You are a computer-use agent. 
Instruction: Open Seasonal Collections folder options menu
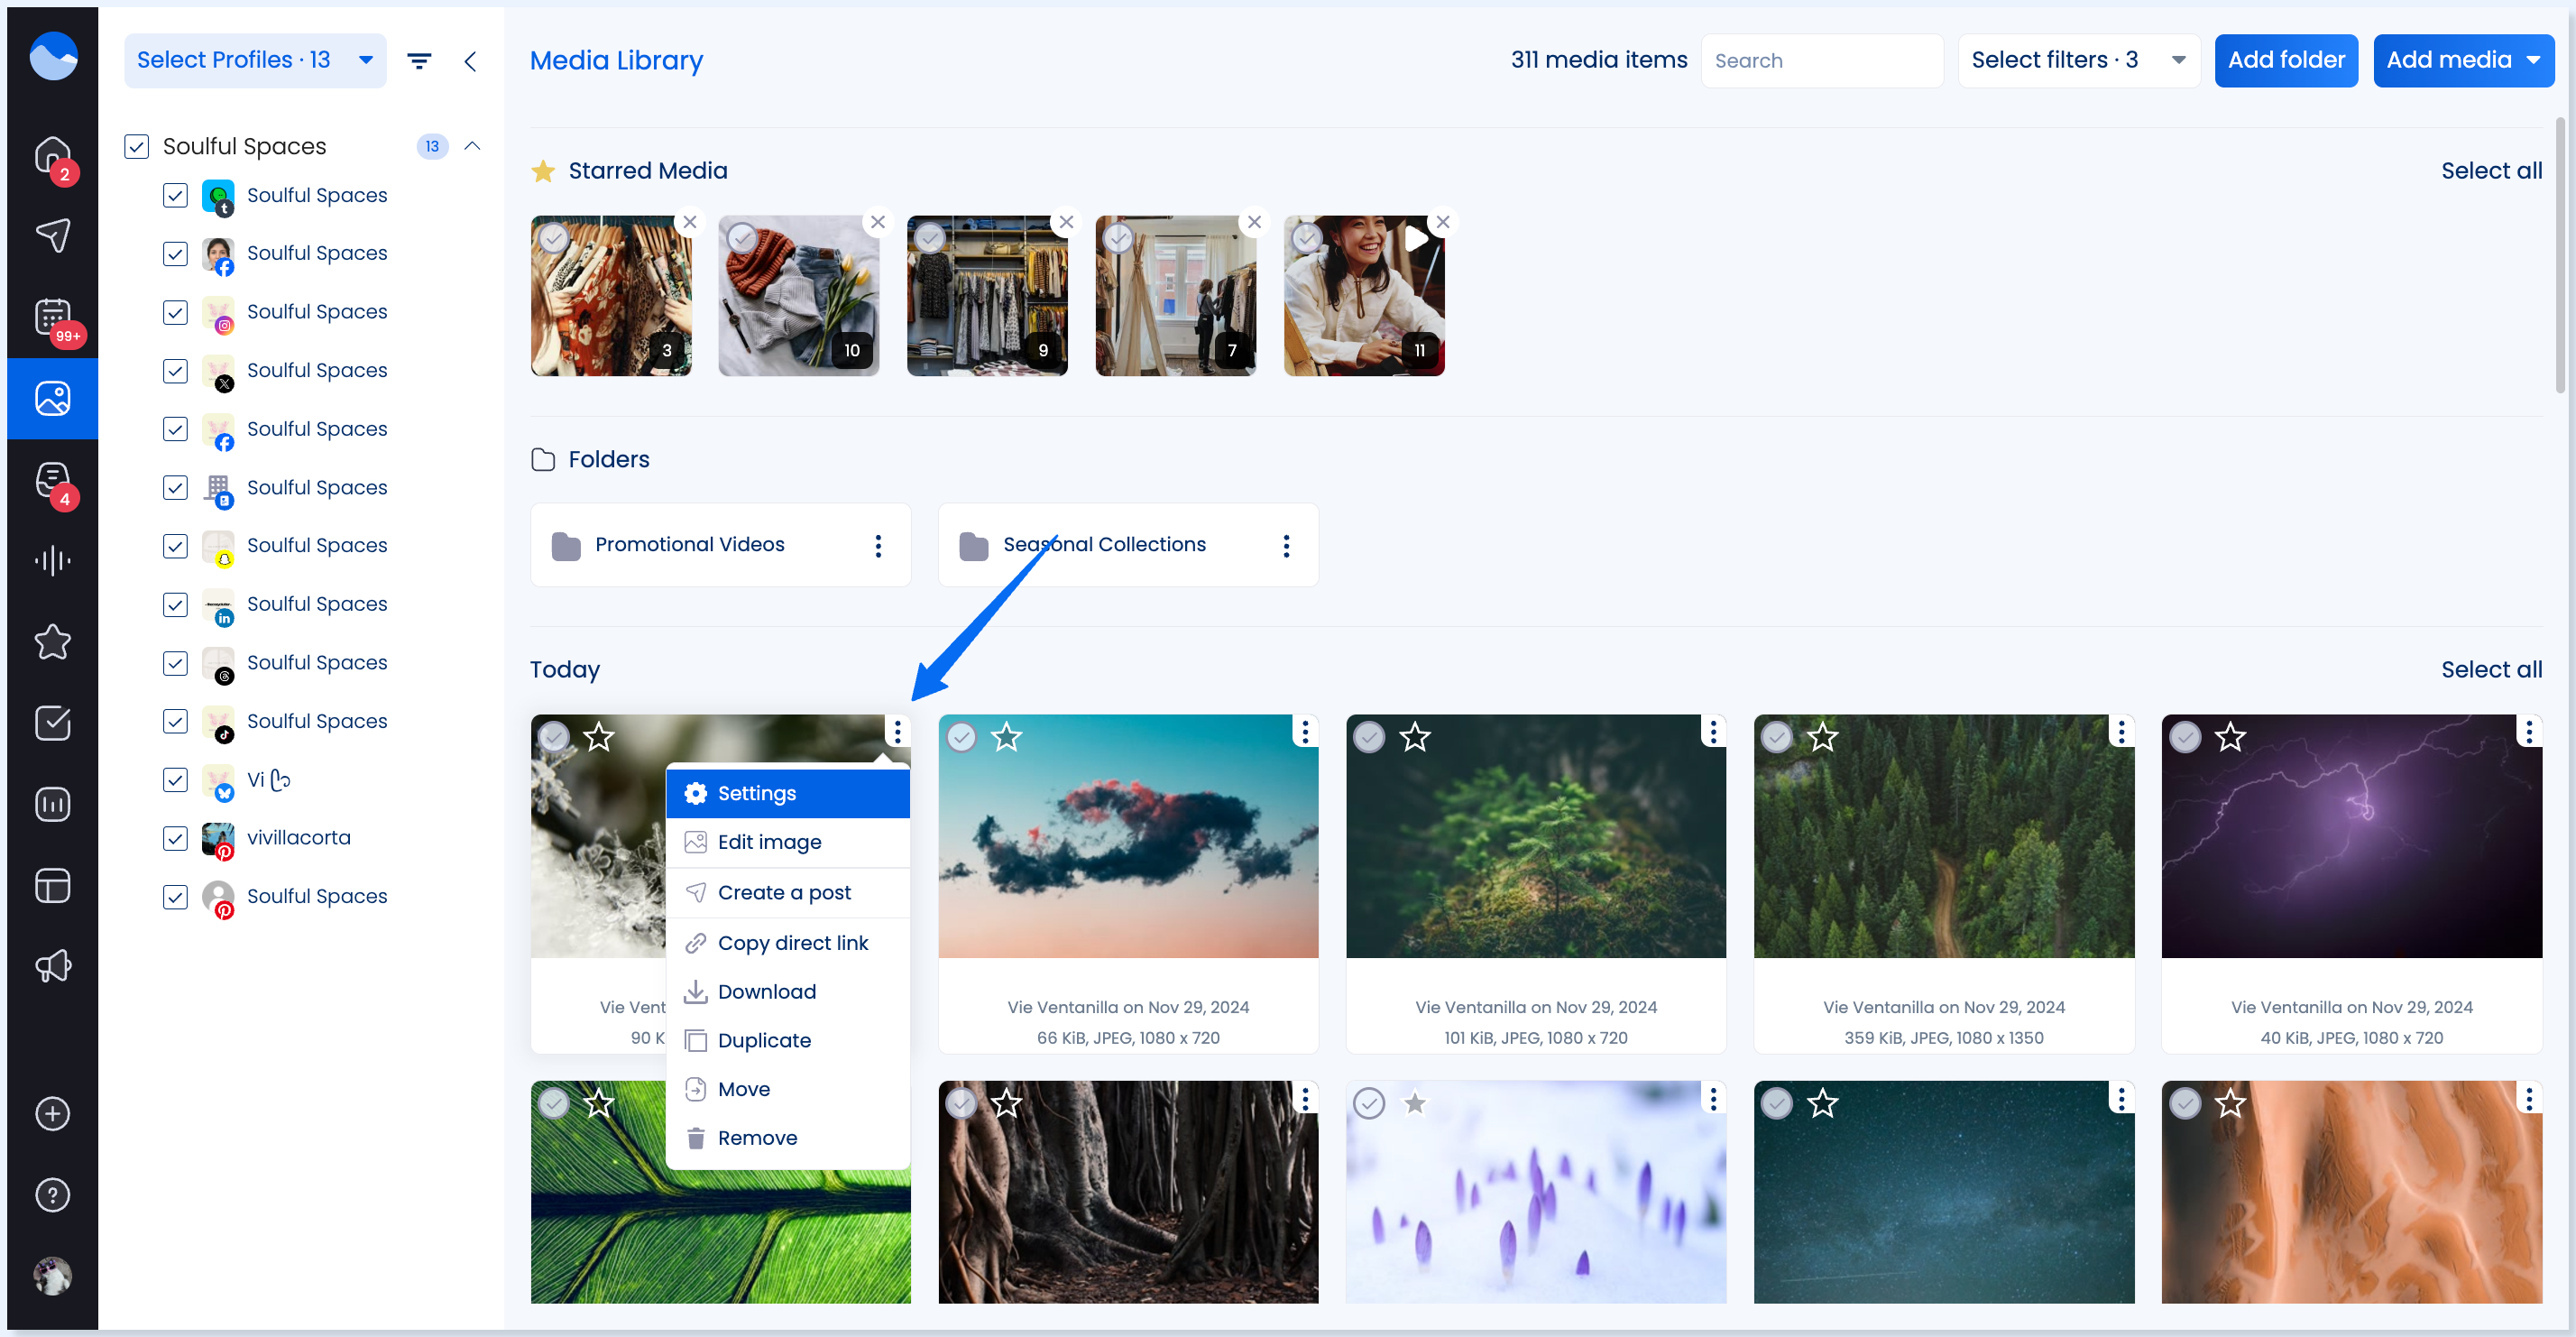click(x=1286, y=545)
